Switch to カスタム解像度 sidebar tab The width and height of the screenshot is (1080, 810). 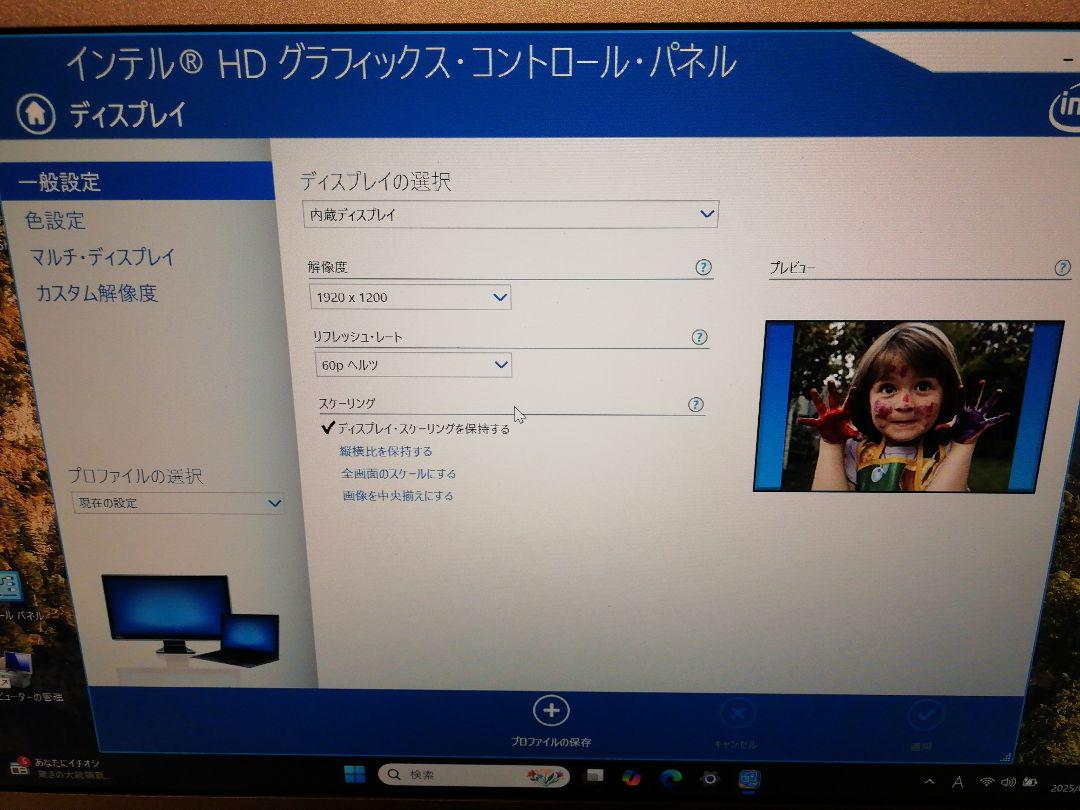[x=97, y=293]
